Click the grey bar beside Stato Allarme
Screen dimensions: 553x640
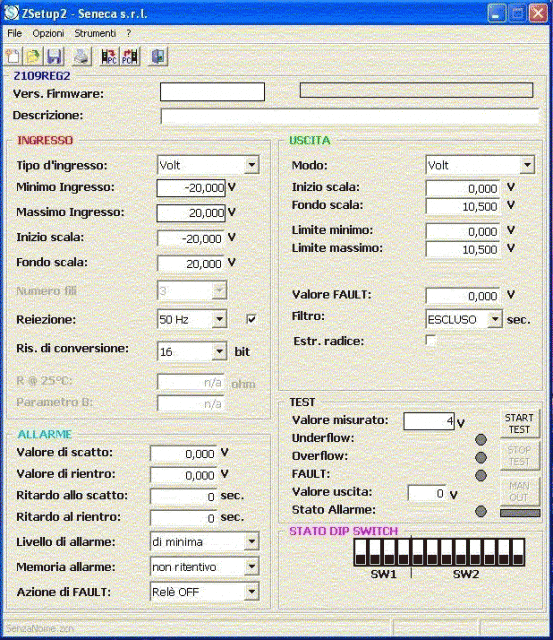(520, 513)
